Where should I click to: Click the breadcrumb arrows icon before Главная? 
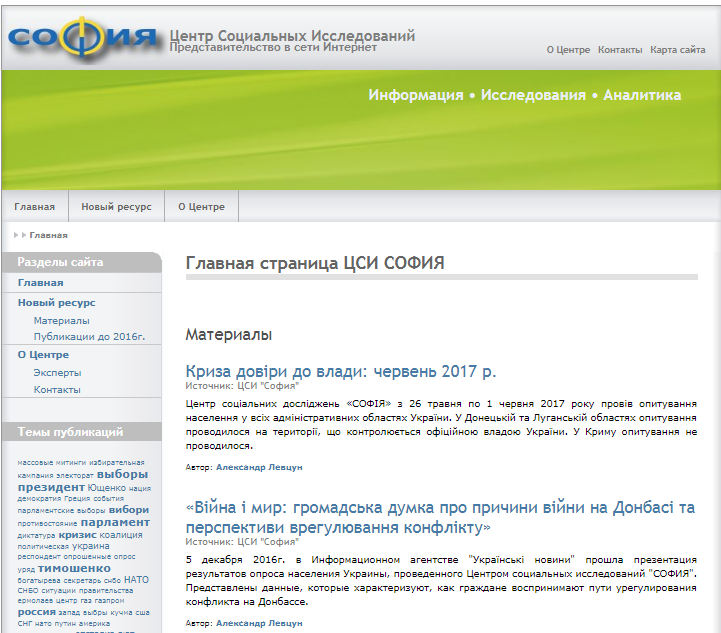pos(19,235)
